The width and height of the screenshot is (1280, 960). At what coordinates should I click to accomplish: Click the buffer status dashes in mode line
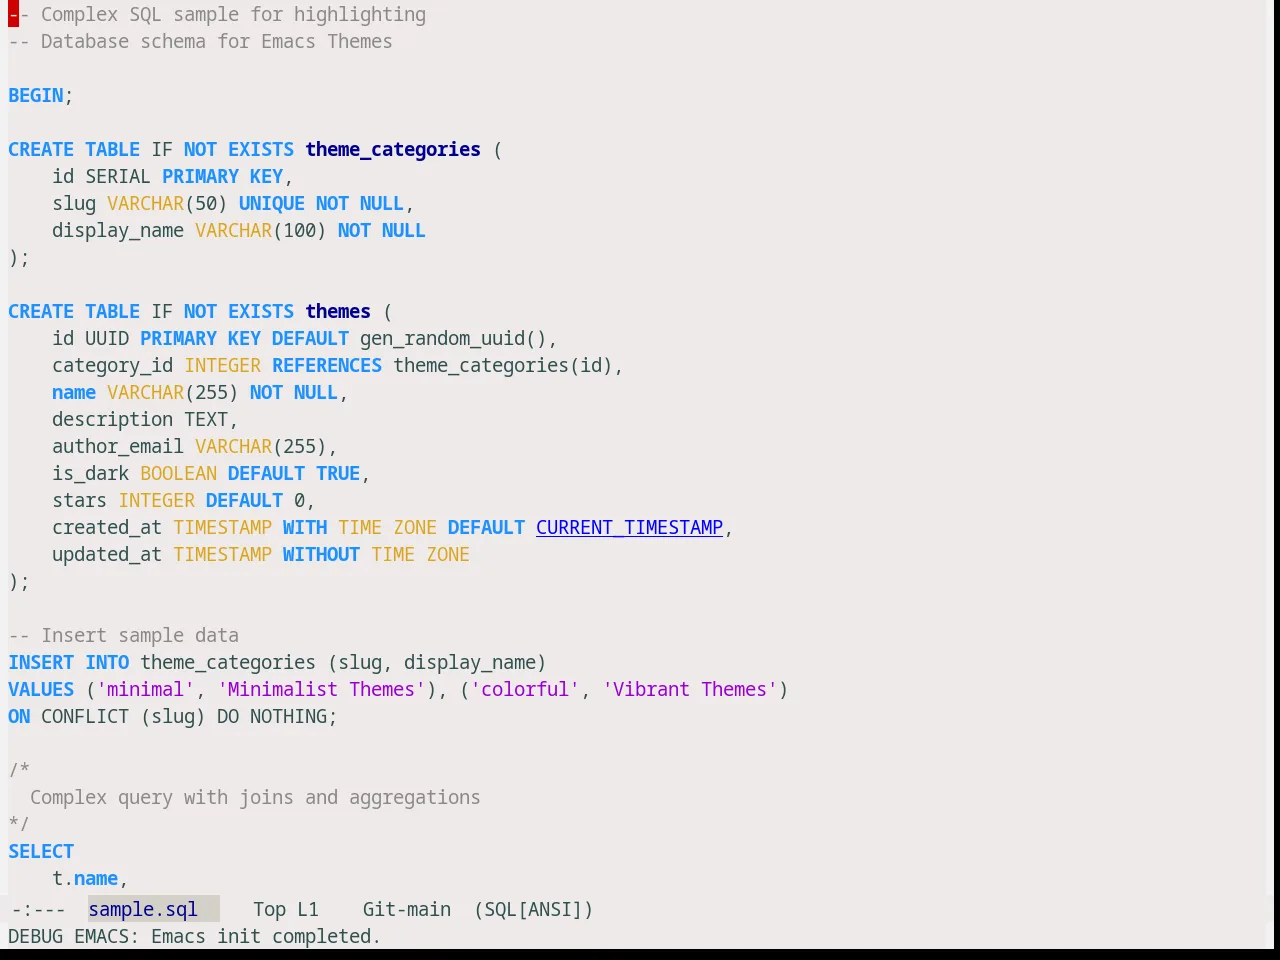pos(38,909)
